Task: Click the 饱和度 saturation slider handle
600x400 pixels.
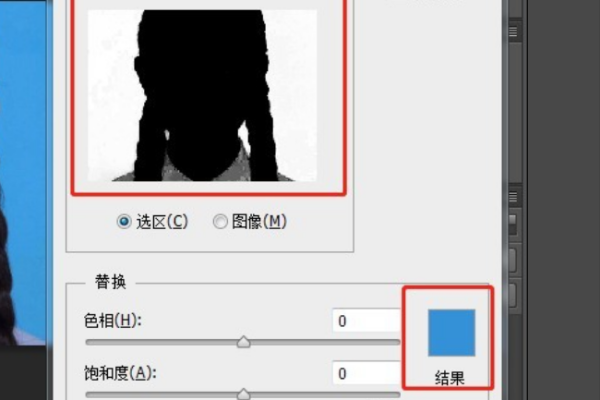Action: (x=243, y=394)
